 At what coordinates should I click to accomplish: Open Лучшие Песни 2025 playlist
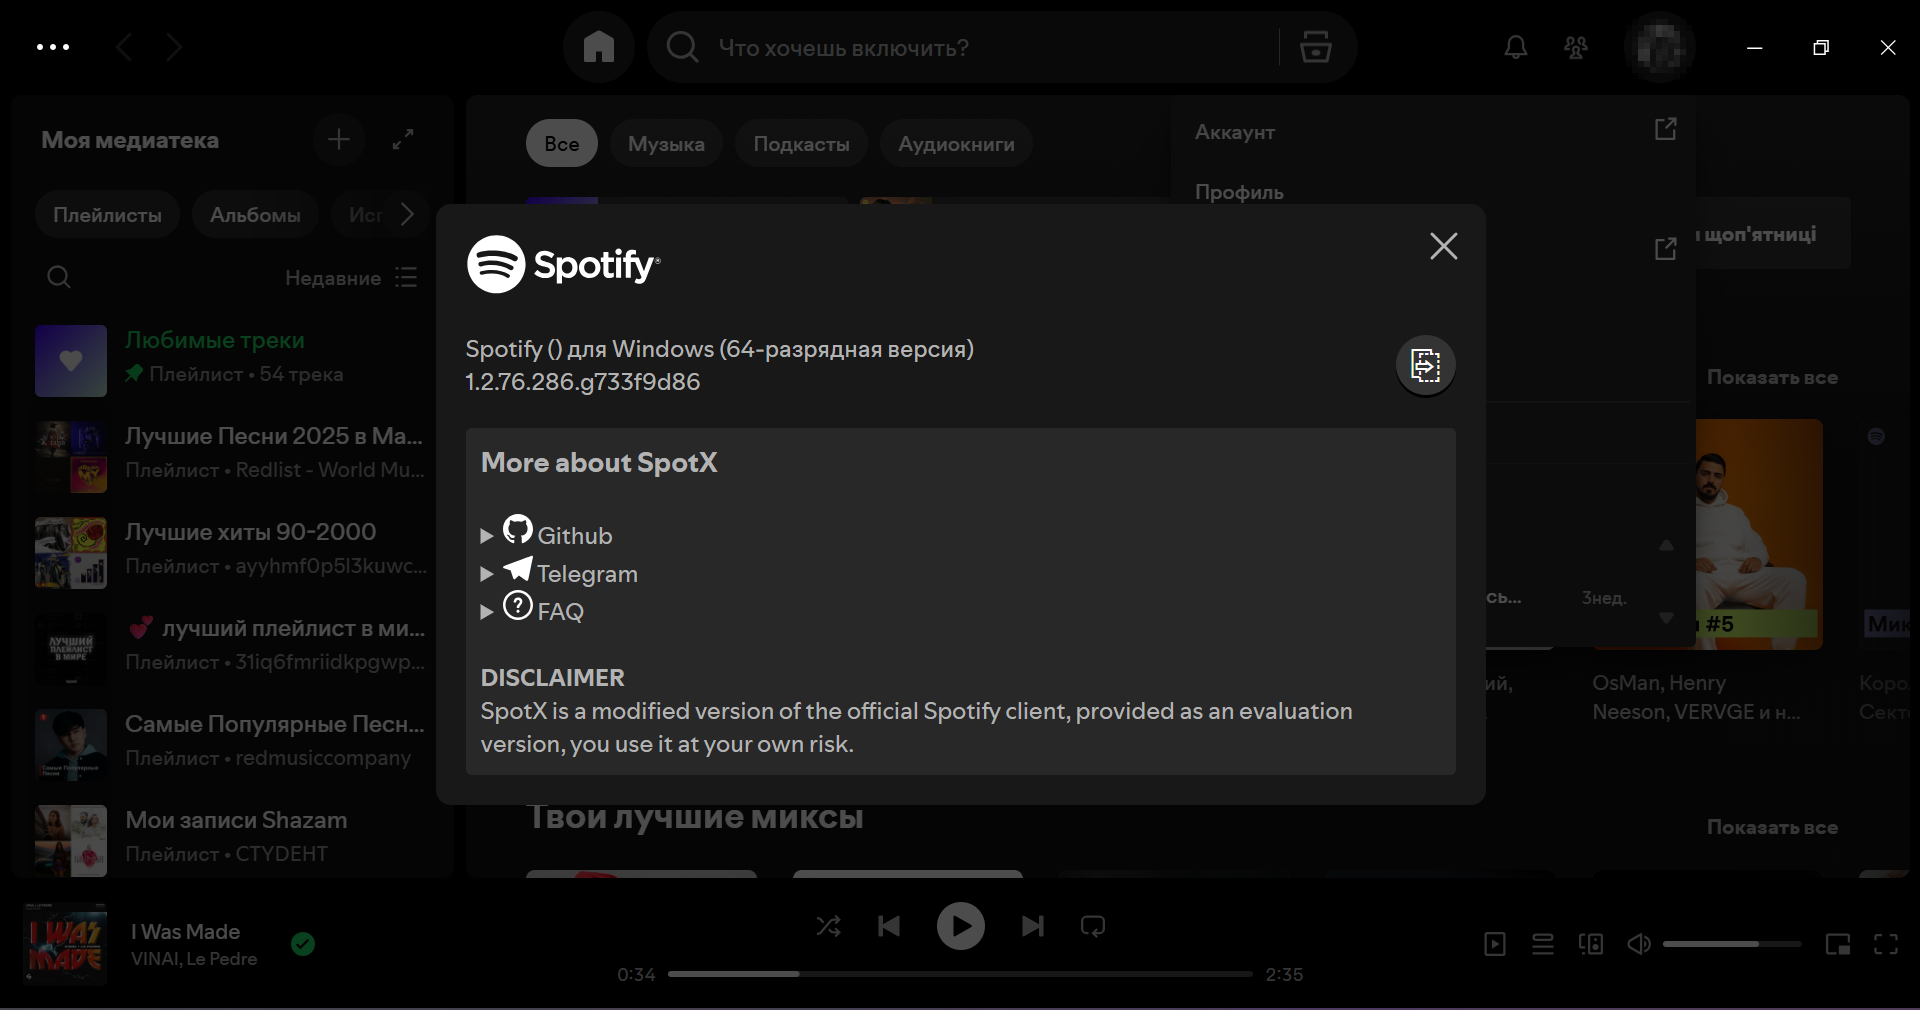point(231,457)
